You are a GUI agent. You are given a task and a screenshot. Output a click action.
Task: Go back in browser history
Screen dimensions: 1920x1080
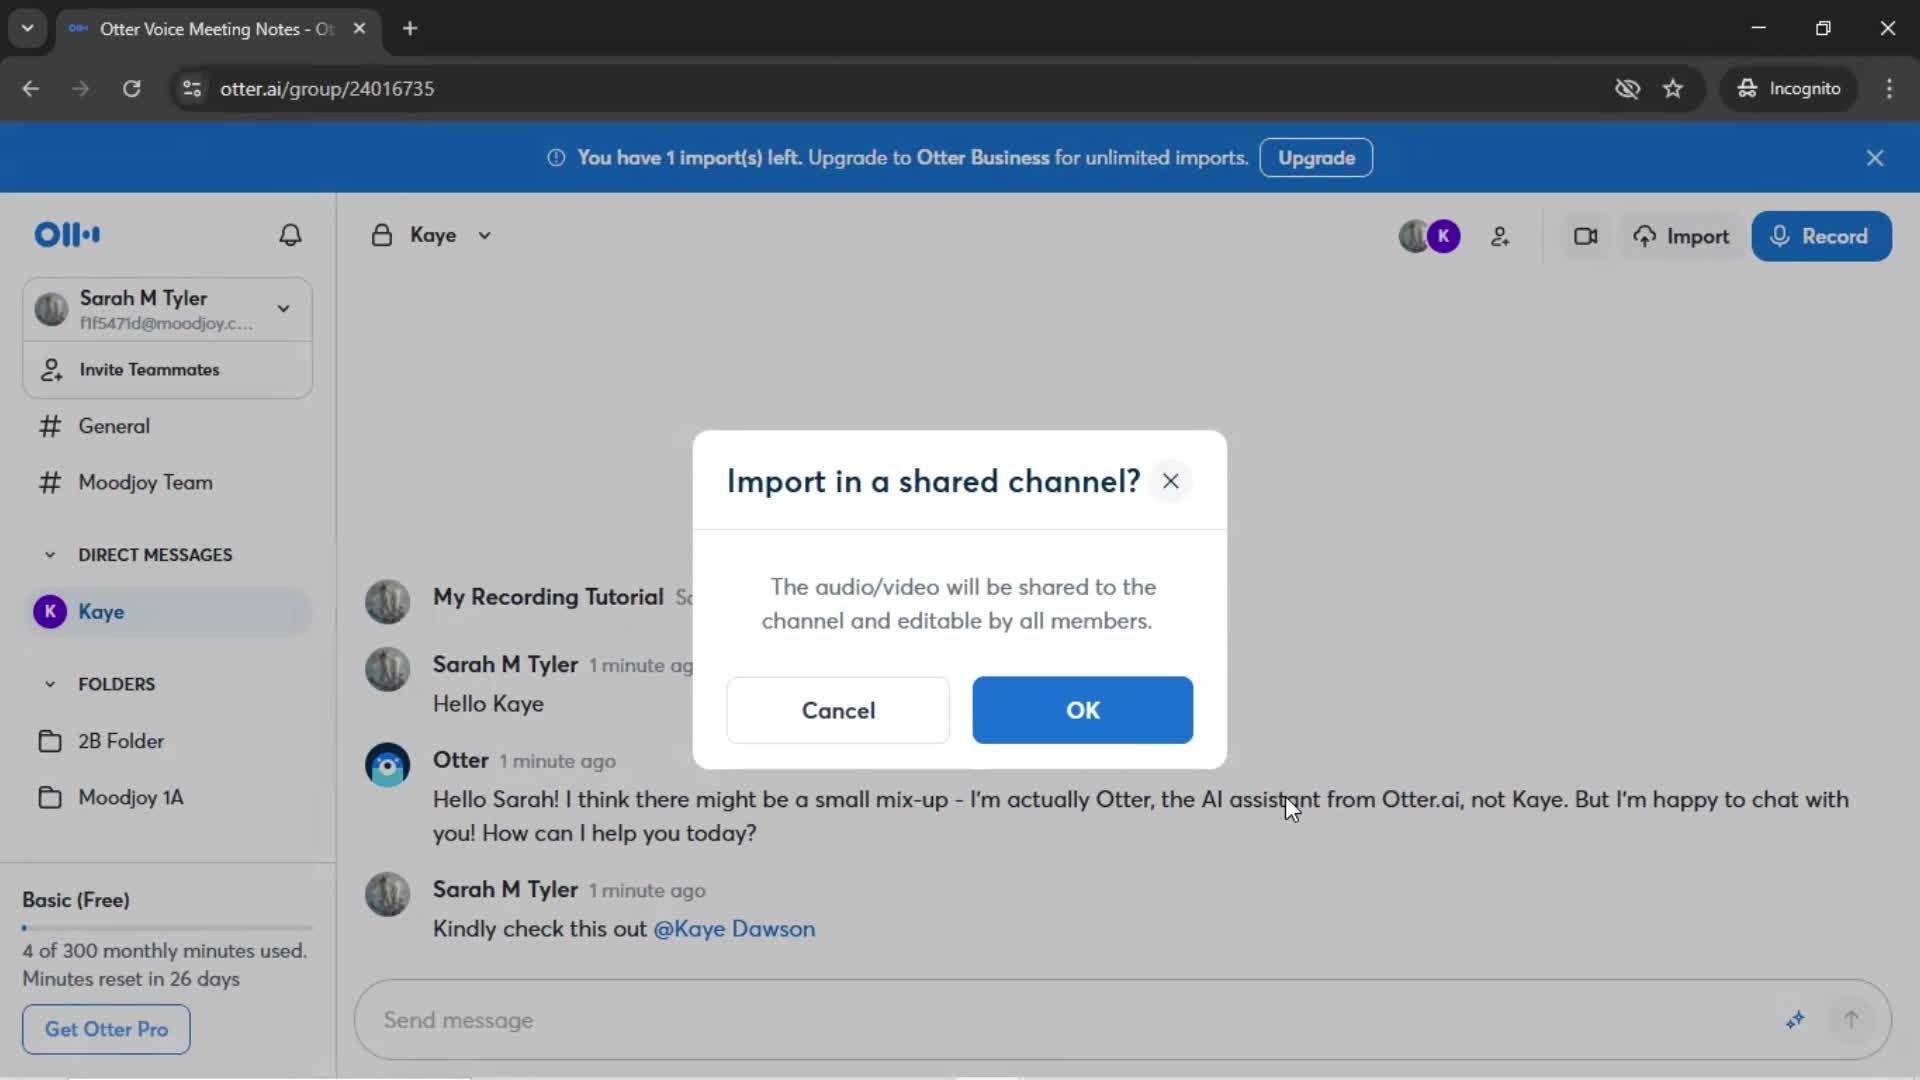pos(31,89)
